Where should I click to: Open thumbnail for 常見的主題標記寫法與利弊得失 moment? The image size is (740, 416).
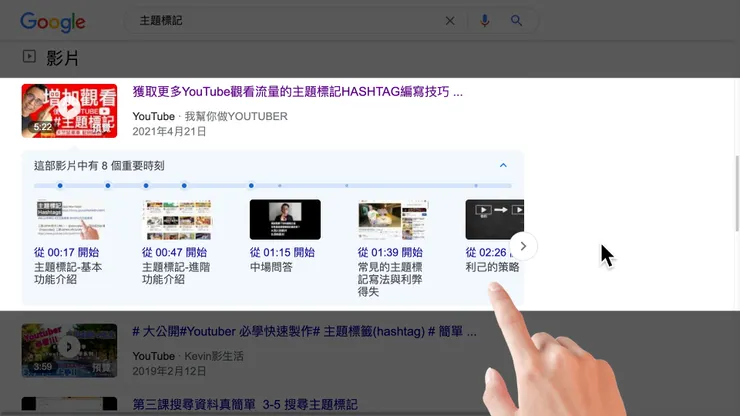[x=393, y=219]
